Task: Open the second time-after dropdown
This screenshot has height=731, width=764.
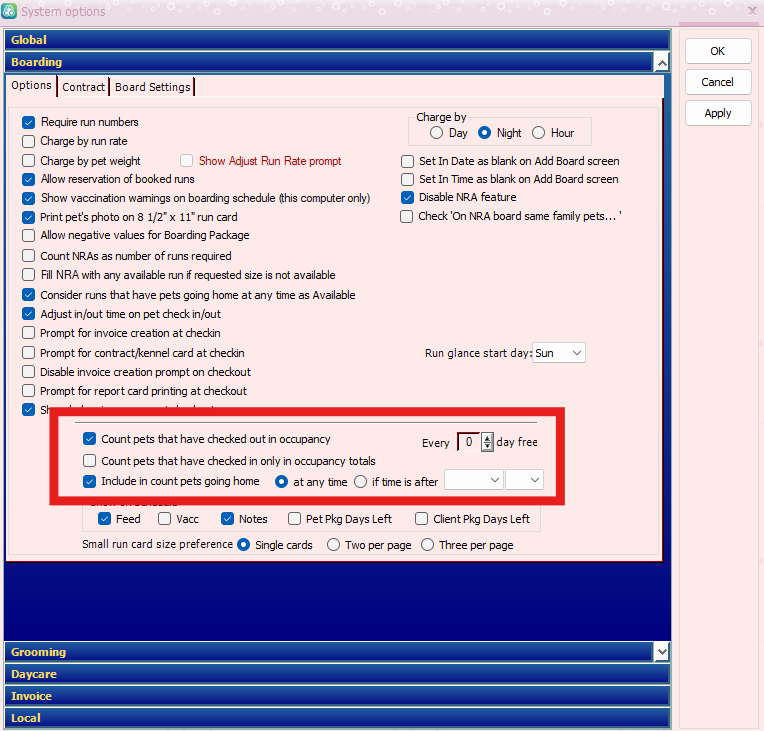Action: [525, 480]
